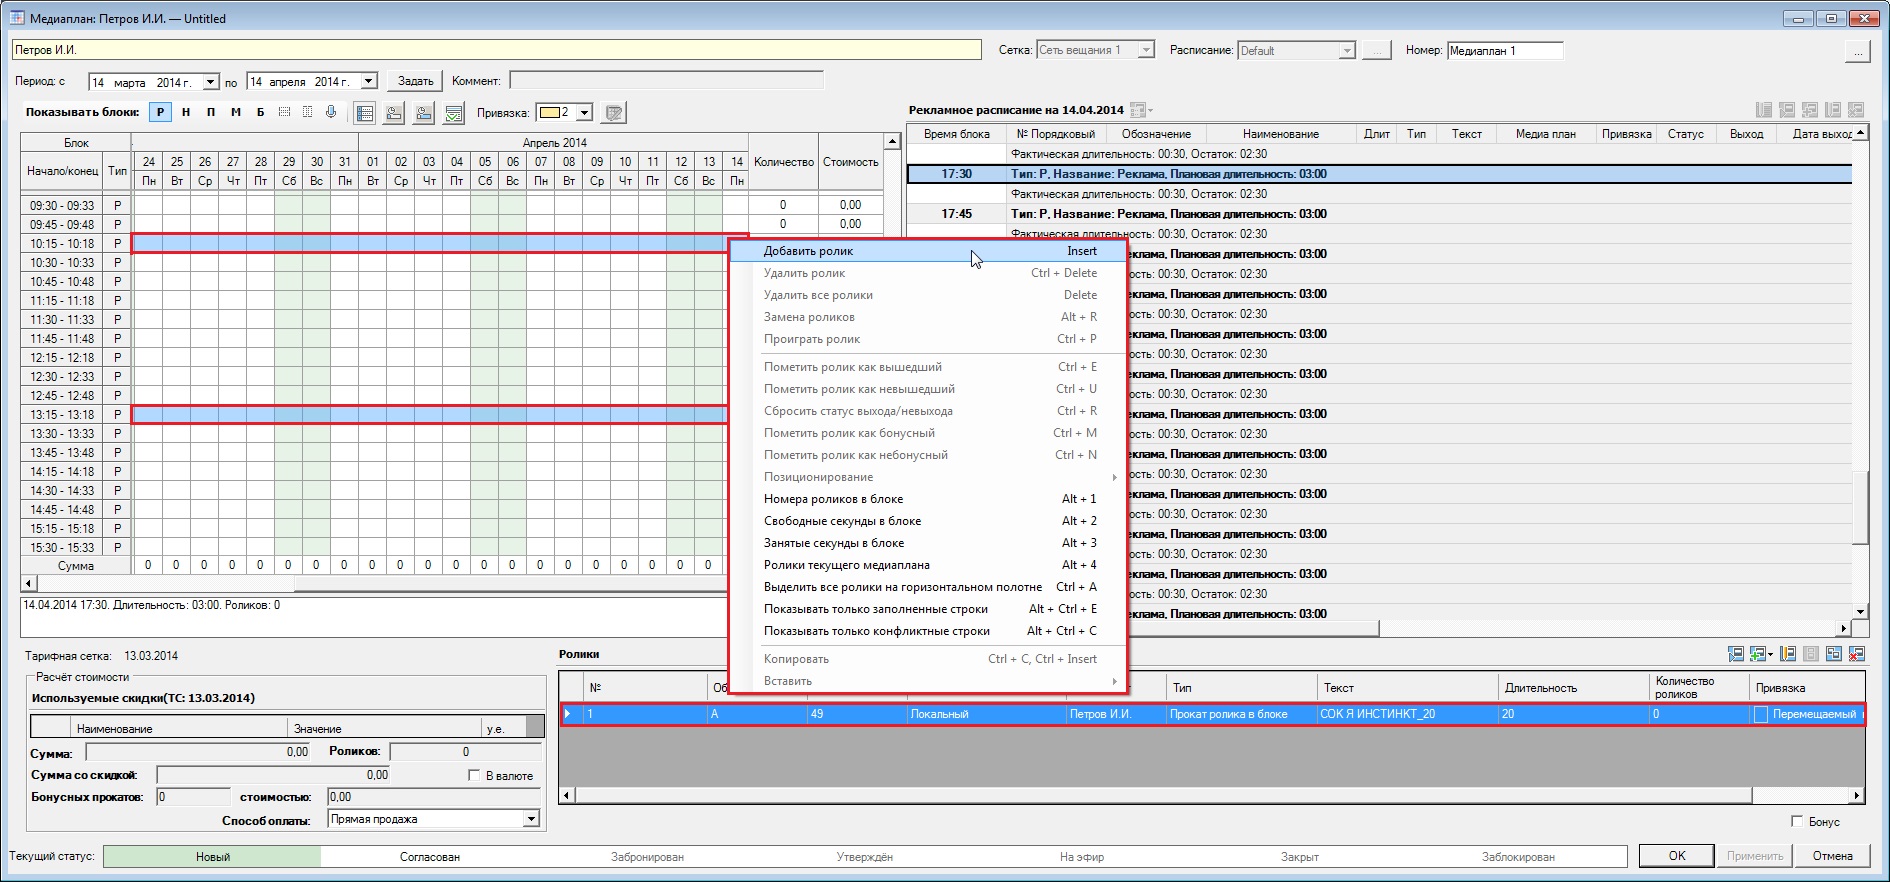The image size is (1890, 882).
Task: Click grayed spot layout icon in Ролики toolbar
Action: pyautogui.click(x=1811, y=654)
